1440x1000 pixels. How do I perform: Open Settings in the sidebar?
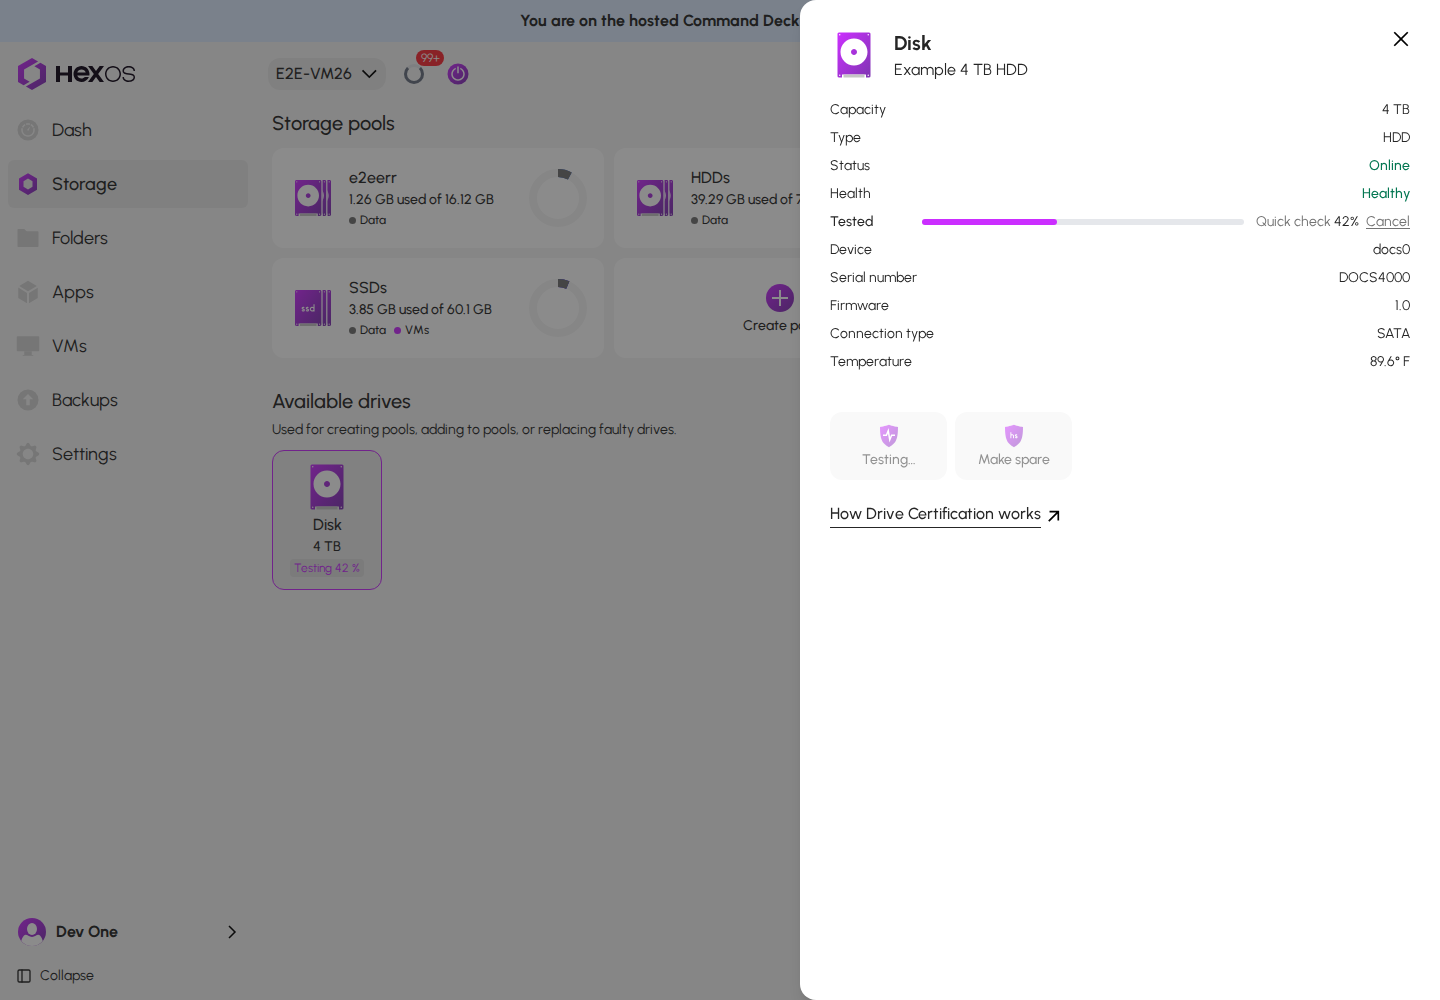(x=128, y=454)
